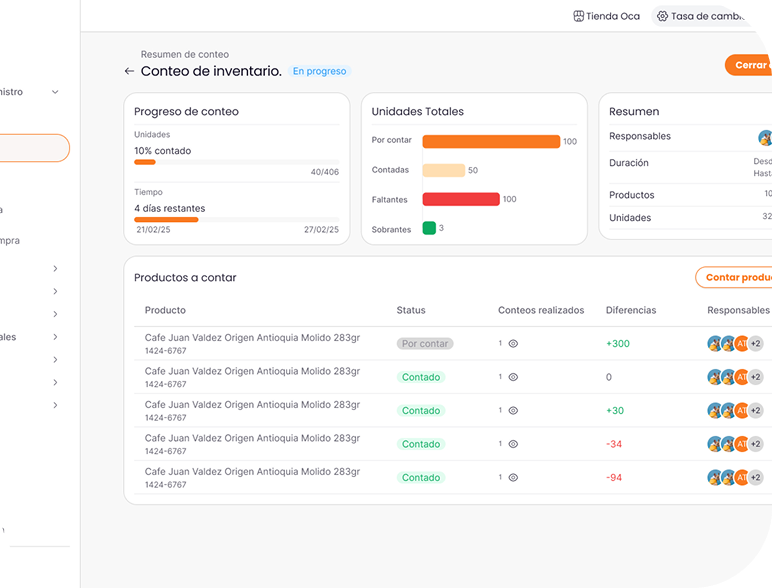This screenshot has height=588, width=772.
Task: Click the +2 badge in the 0 difference row
Action: (x=756, y=377)
